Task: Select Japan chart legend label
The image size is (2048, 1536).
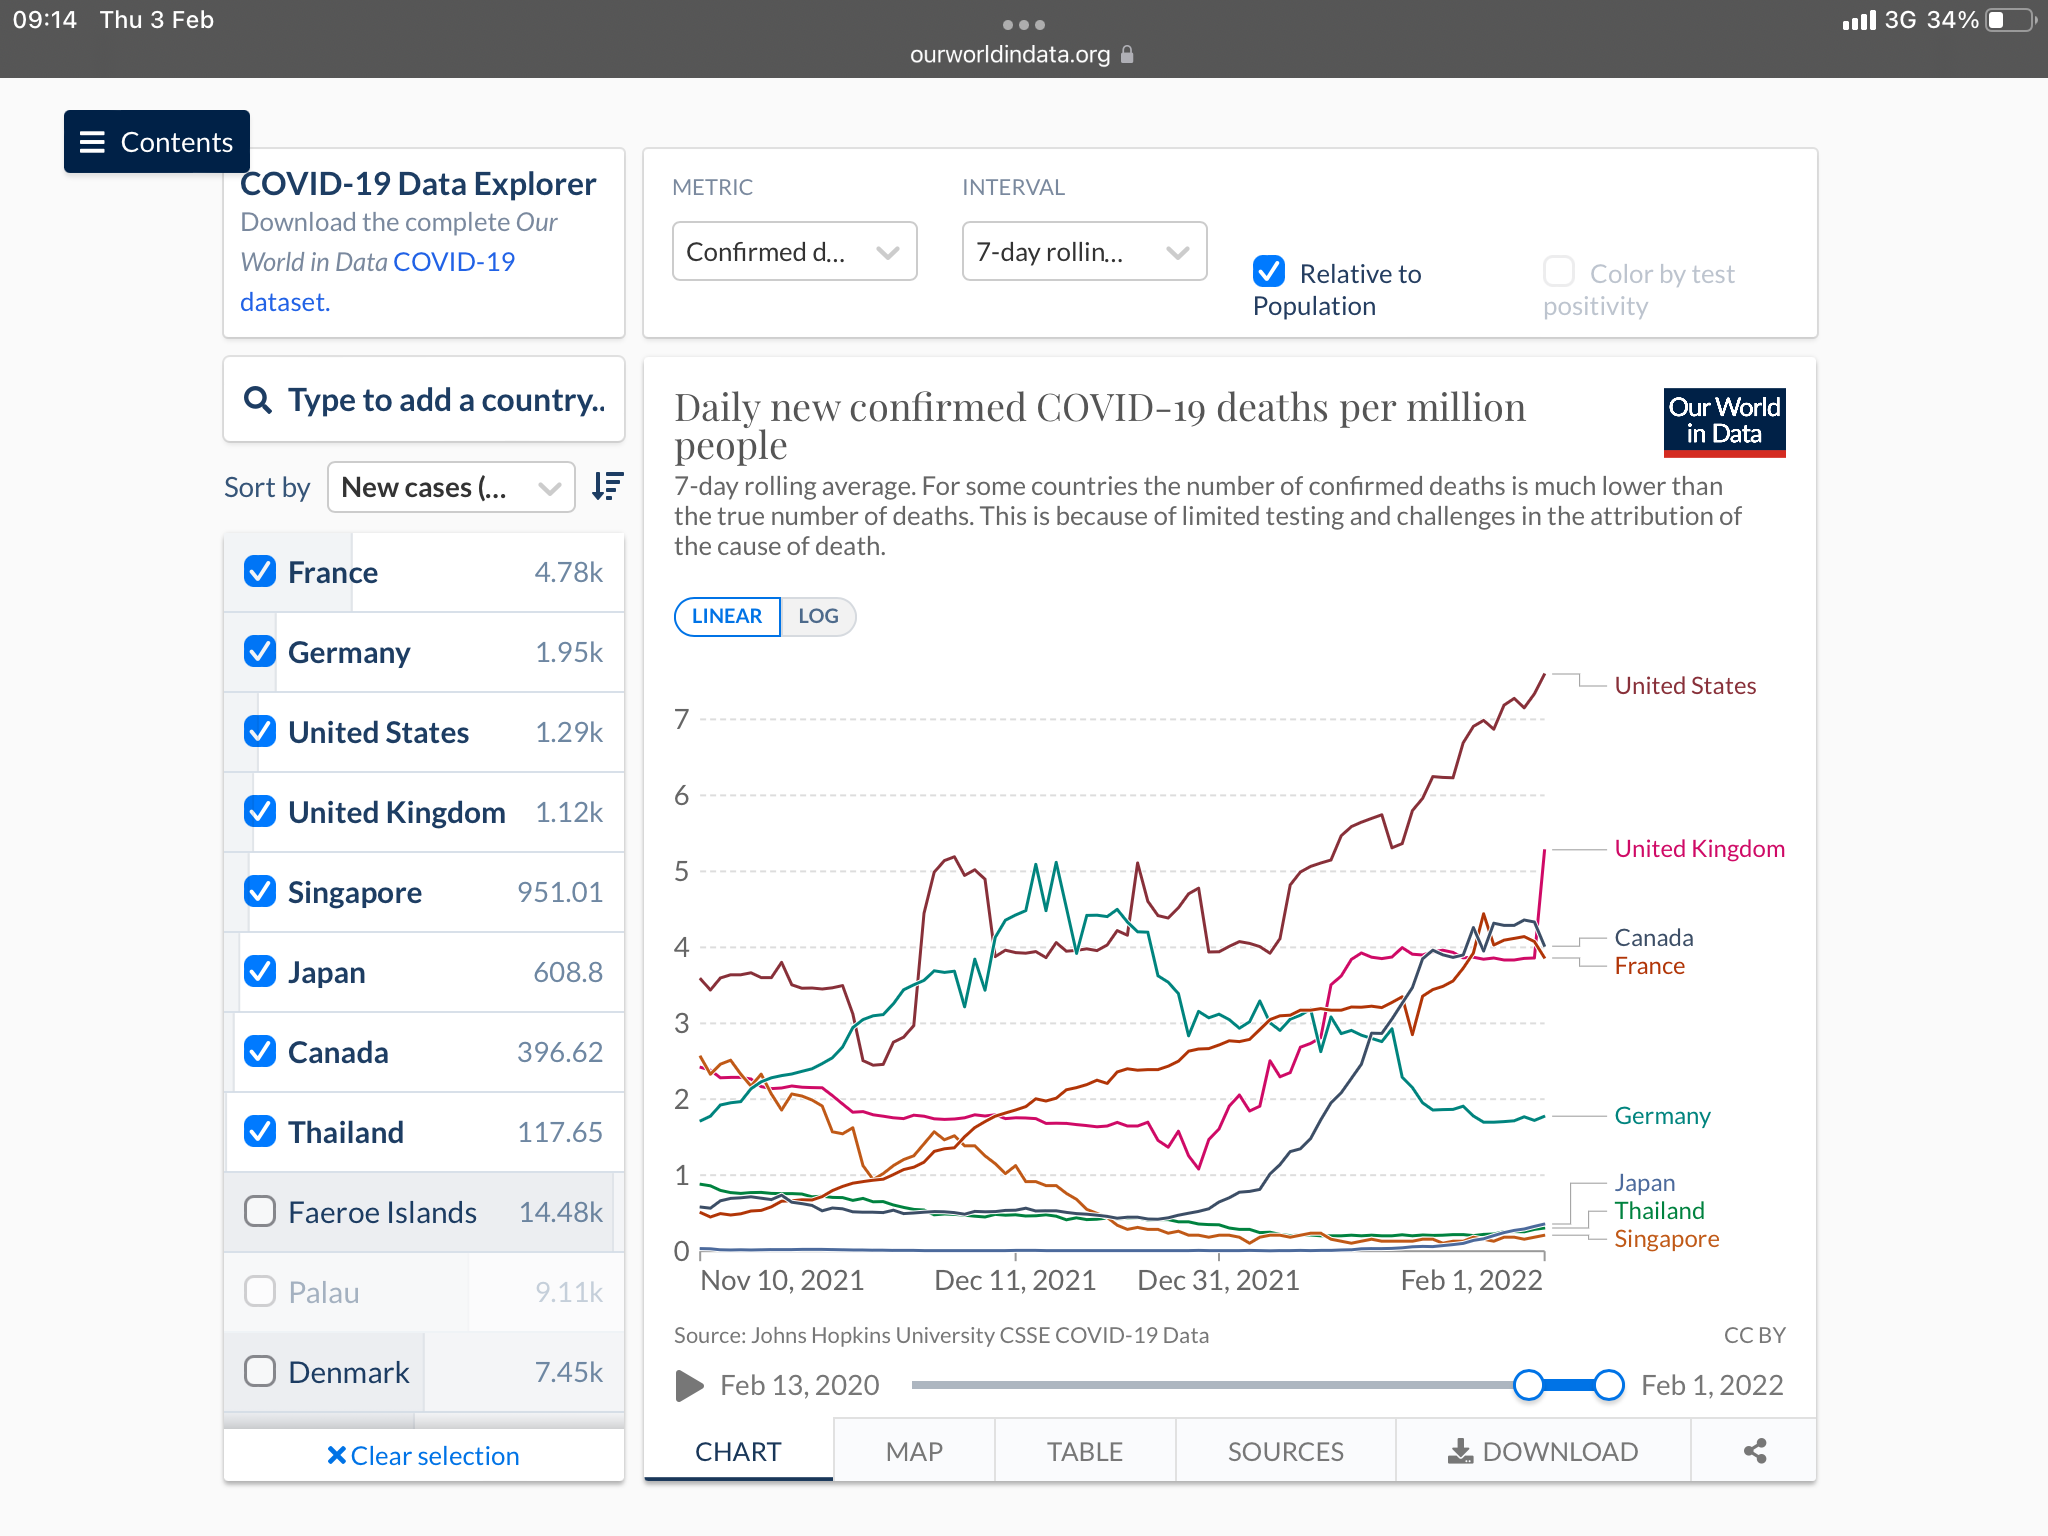Action: tap(1644, 1182)
